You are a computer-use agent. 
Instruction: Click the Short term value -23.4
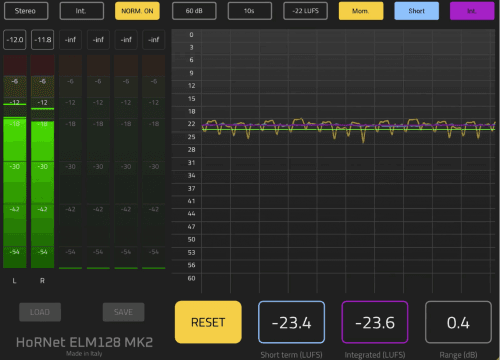click(x=291, y=322)
